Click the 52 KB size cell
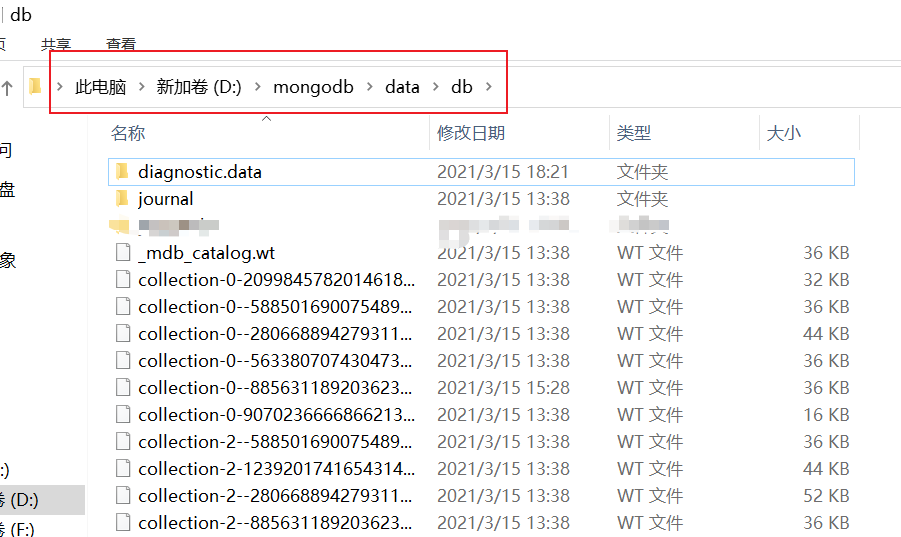 [x=826, y=496]
